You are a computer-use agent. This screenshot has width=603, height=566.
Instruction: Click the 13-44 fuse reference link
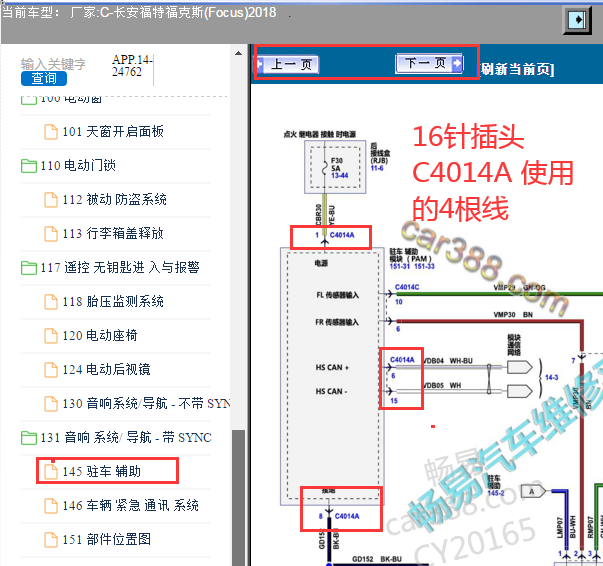coord(340,176)
